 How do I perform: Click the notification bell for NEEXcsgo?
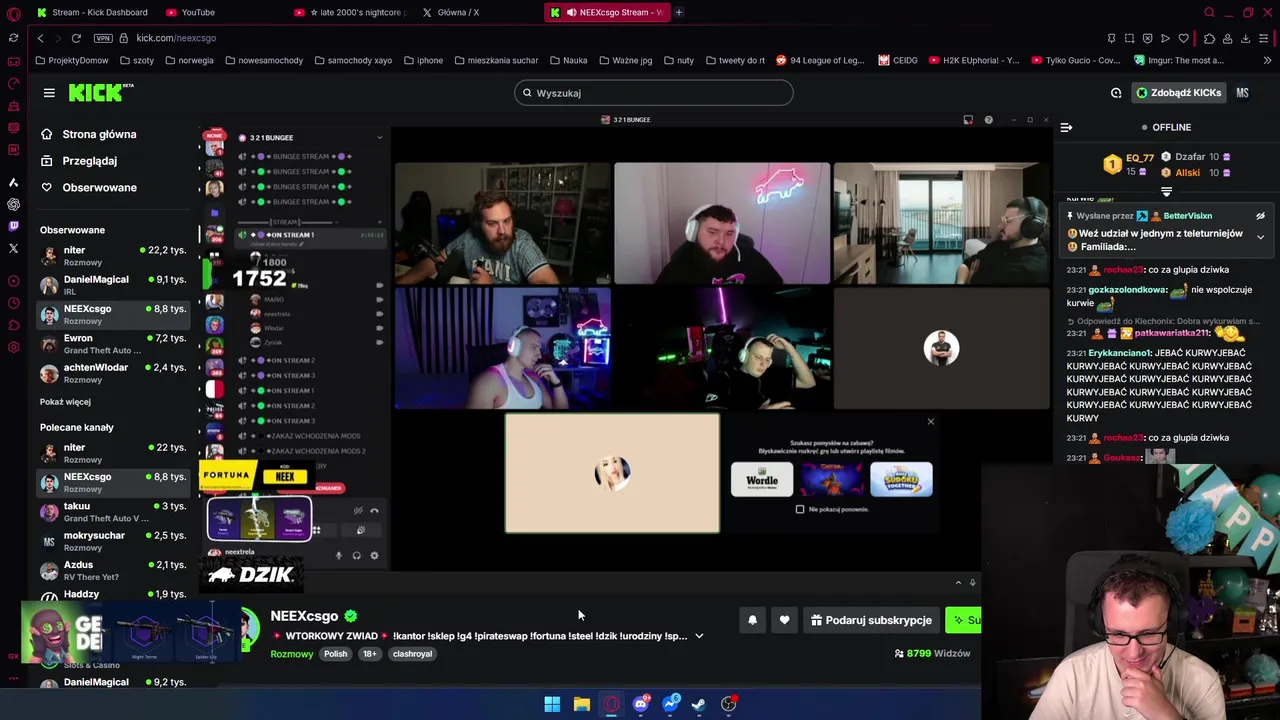click(752, 620)
